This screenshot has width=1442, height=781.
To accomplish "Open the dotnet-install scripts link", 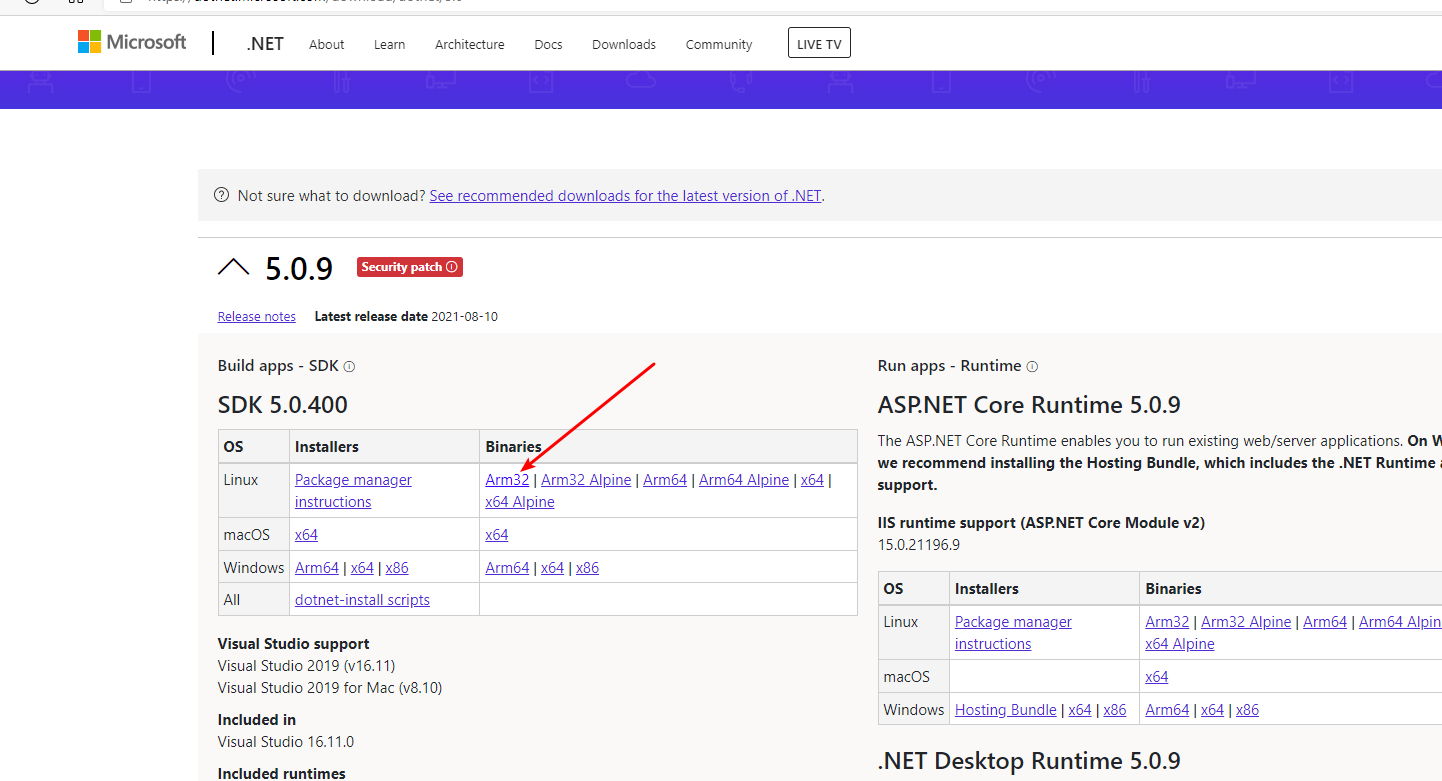I will 362,600.
